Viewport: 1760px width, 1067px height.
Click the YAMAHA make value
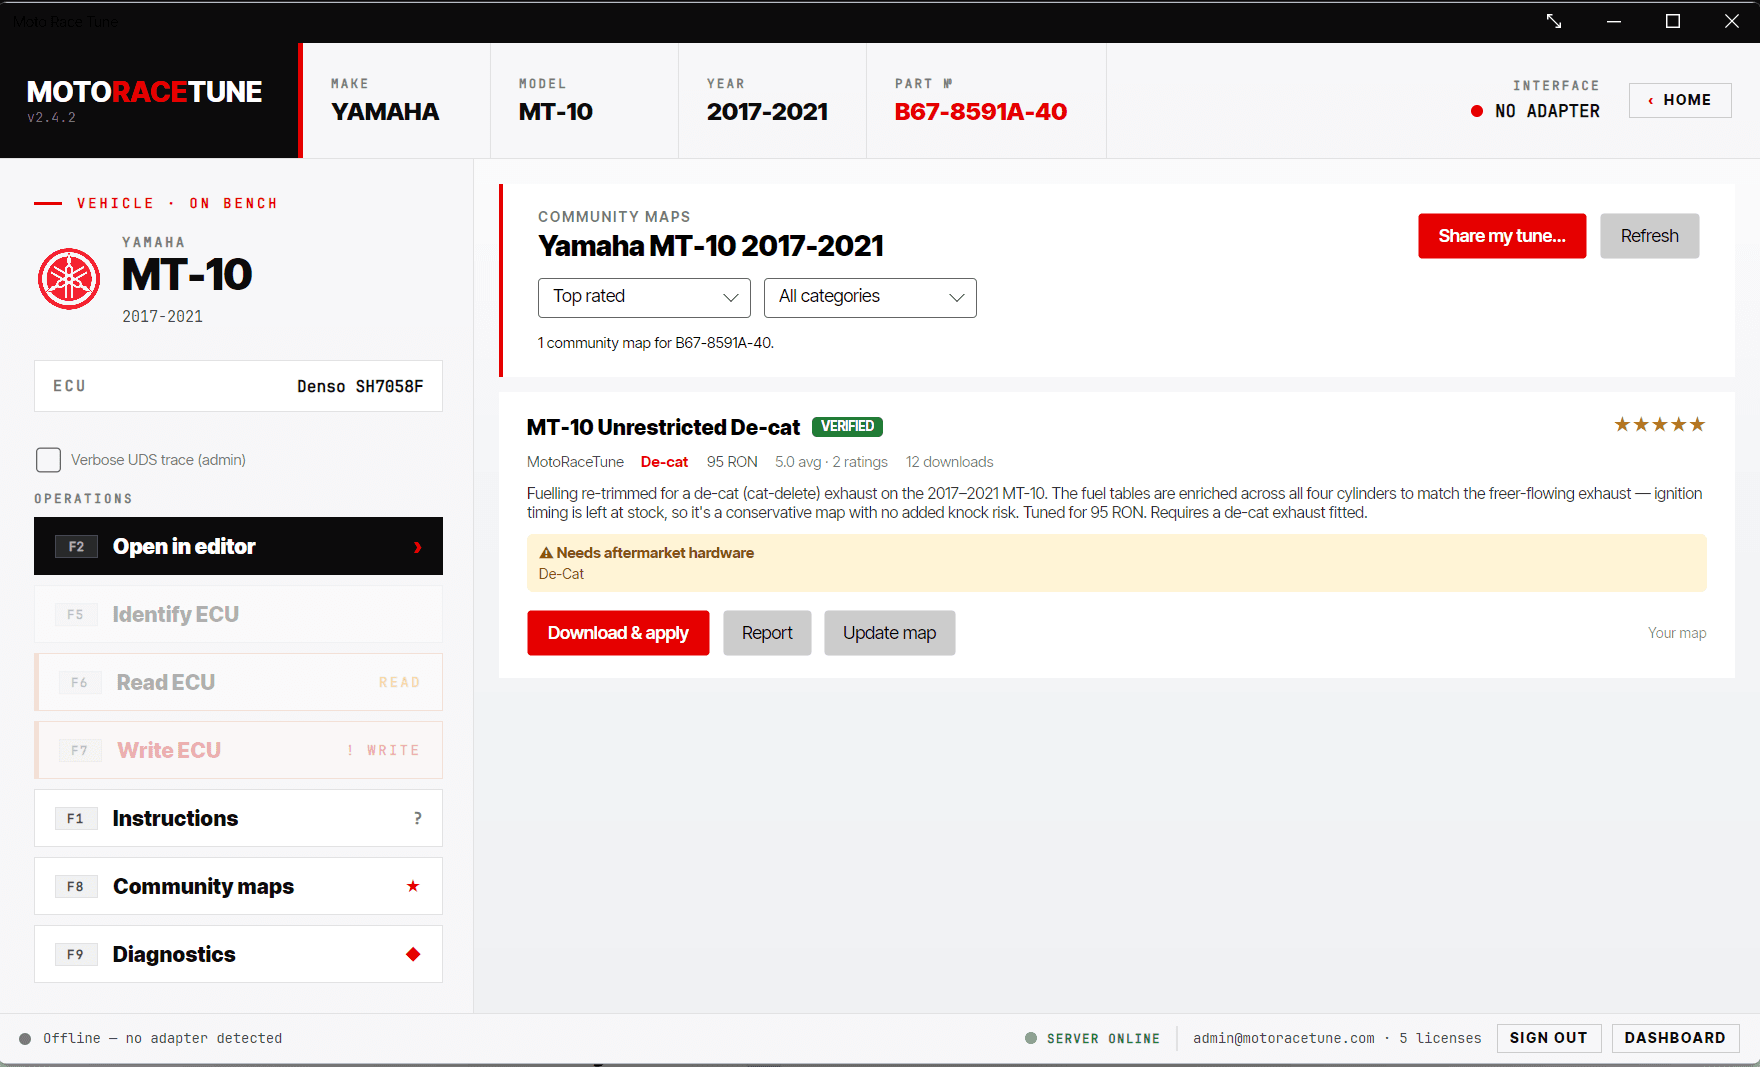coord(385,112)
